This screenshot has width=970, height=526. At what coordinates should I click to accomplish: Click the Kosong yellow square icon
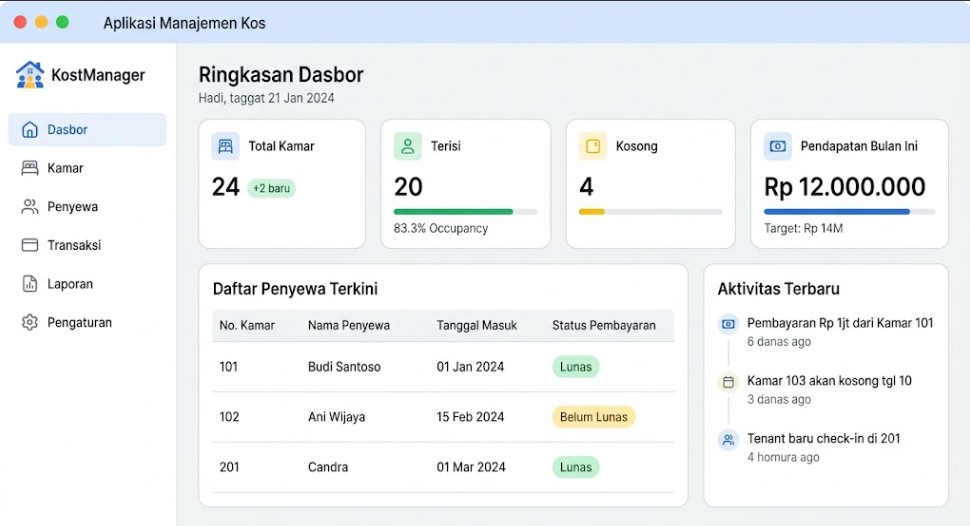coord(593,147)
